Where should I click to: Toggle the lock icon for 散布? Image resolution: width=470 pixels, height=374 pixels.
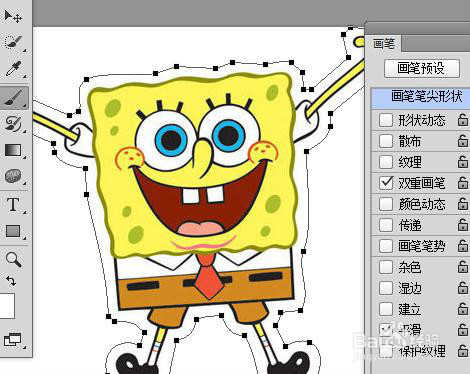click(x=463, y=140)
